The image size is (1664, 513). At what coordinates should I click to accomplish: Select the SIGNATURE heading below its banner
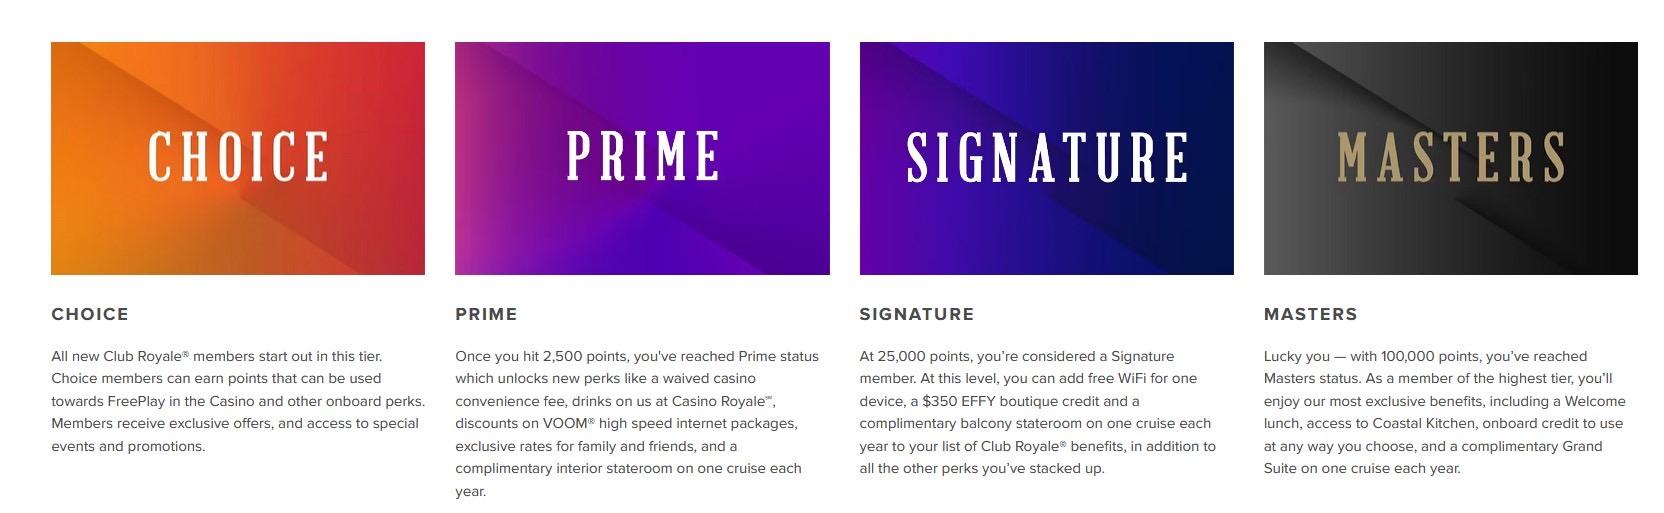[916, 314]
